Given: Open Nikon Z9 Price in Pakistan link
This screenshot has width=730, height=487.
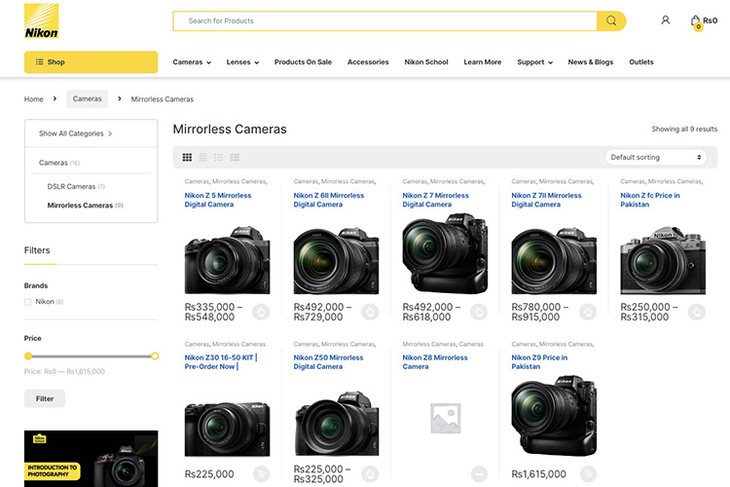Looking at the screenshot, I should point(539,362).
